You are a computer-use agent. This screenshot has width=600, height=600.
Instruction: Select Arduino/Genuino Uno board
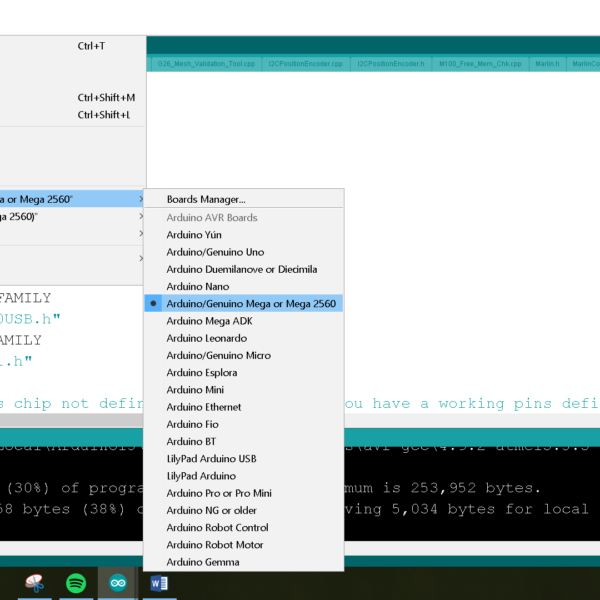pos(243,252)
